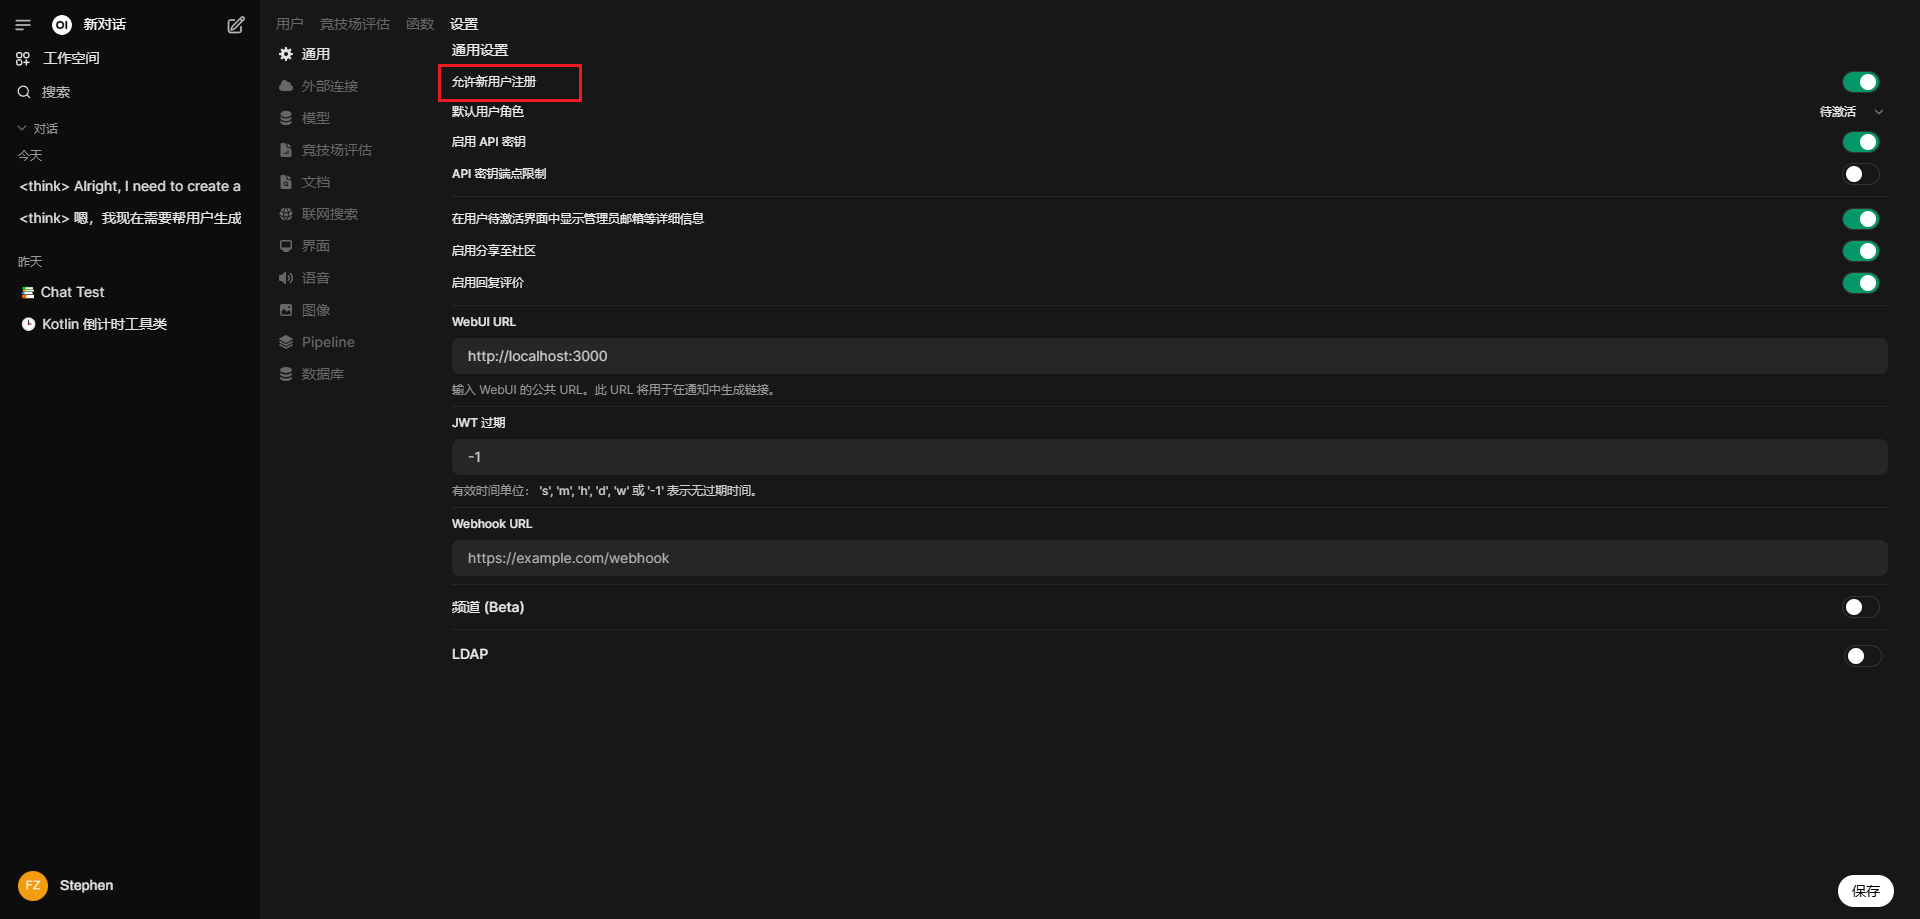The height and width of the screenshot is (919, 1920).
Task: Switch to the 用户 tab
Action: point(289,24)
